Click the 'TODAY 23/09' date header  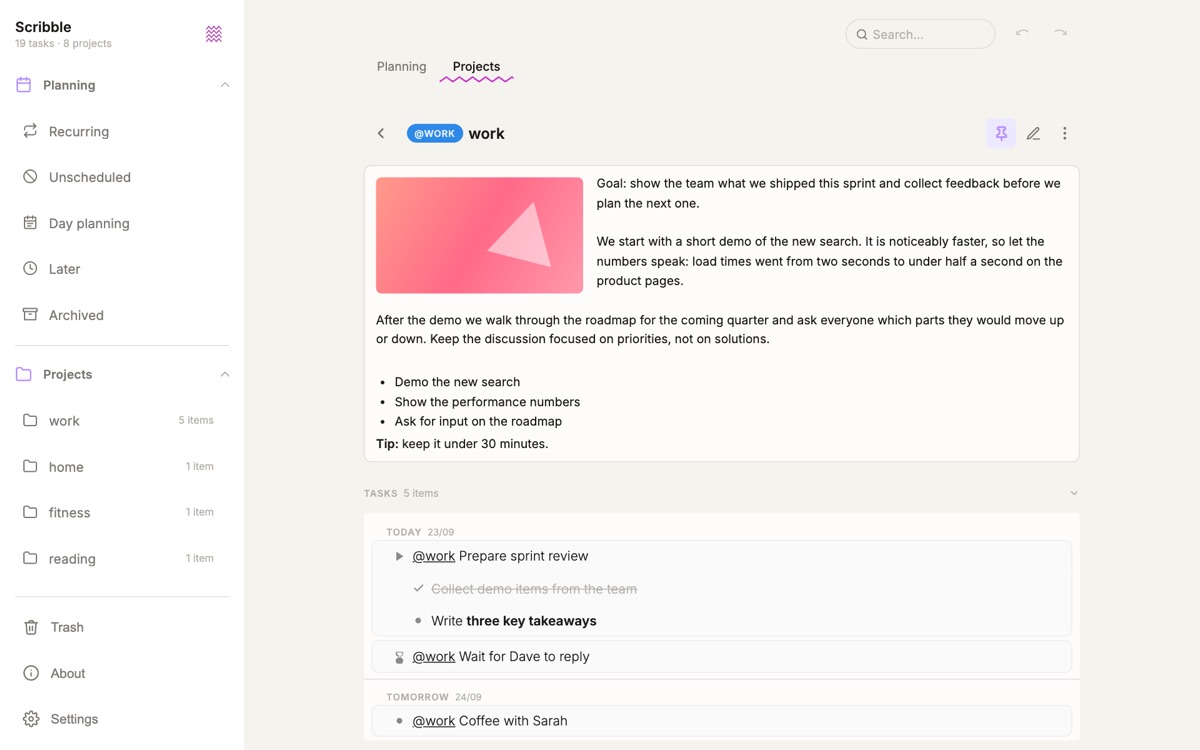(x=420, y=532)
